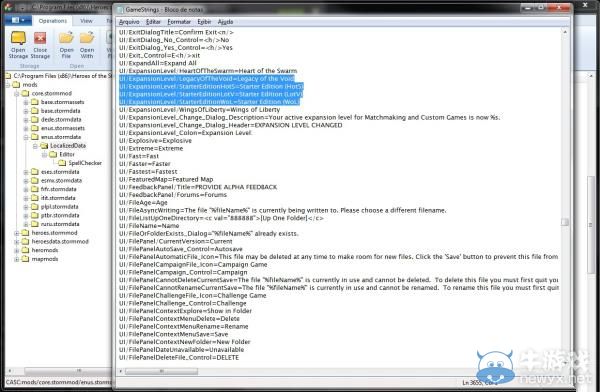Select the SpellChecker folder icon
The width and height of the screenshot is (600, 392).
click(x=62, y=163)
